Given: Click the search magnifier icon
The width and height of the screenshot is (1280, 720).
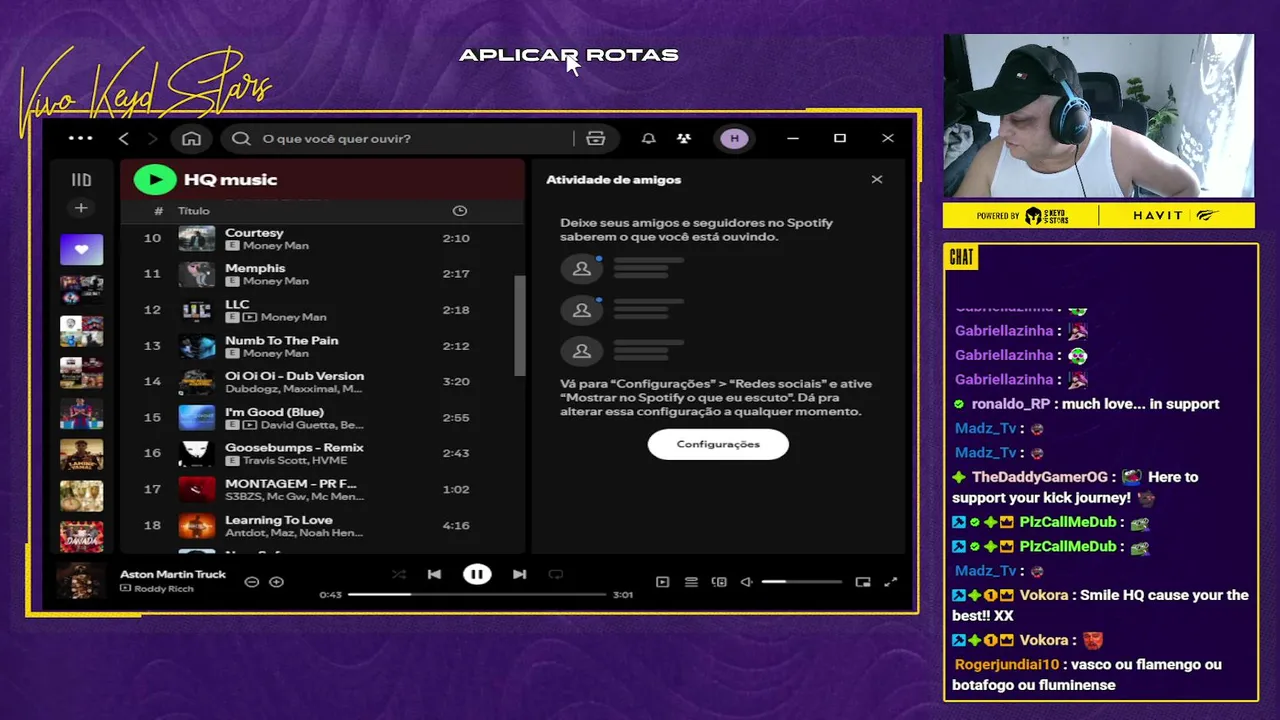Looking at the screenshot, I should [241, 138].
